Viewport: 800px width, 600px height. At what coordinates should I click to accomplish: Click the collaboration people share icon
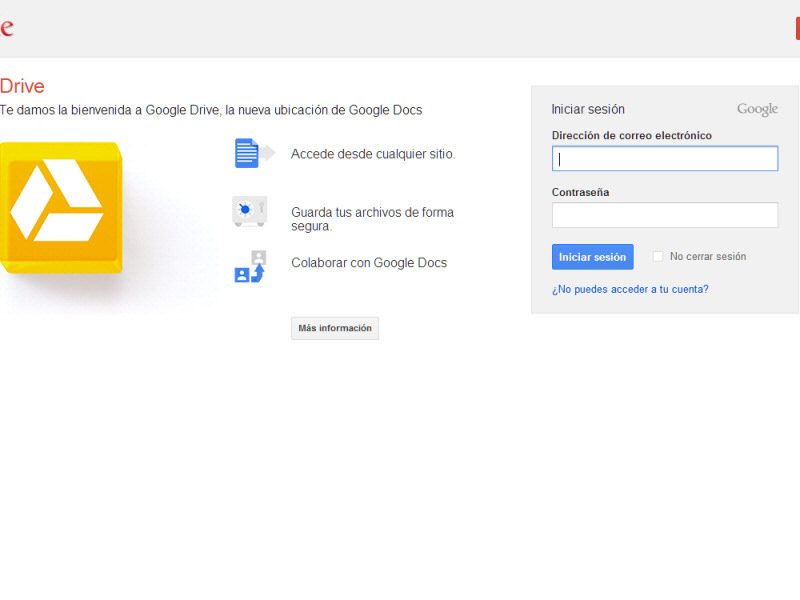(250, 266)
